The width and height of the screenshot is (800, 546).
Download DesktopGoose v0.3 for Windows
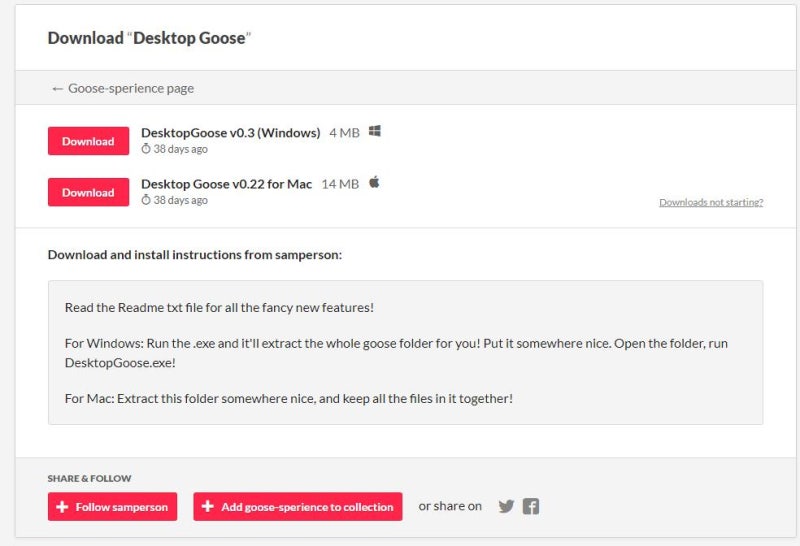point(88,141)
